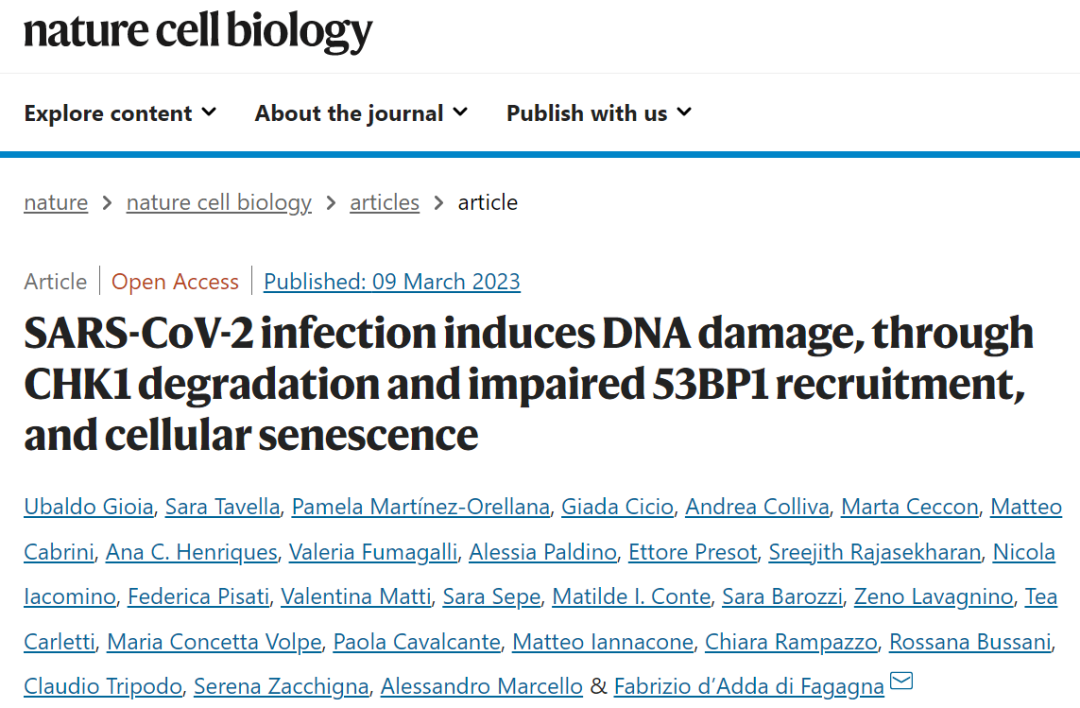Click author Matteo Iannacone

pos(603,642)
